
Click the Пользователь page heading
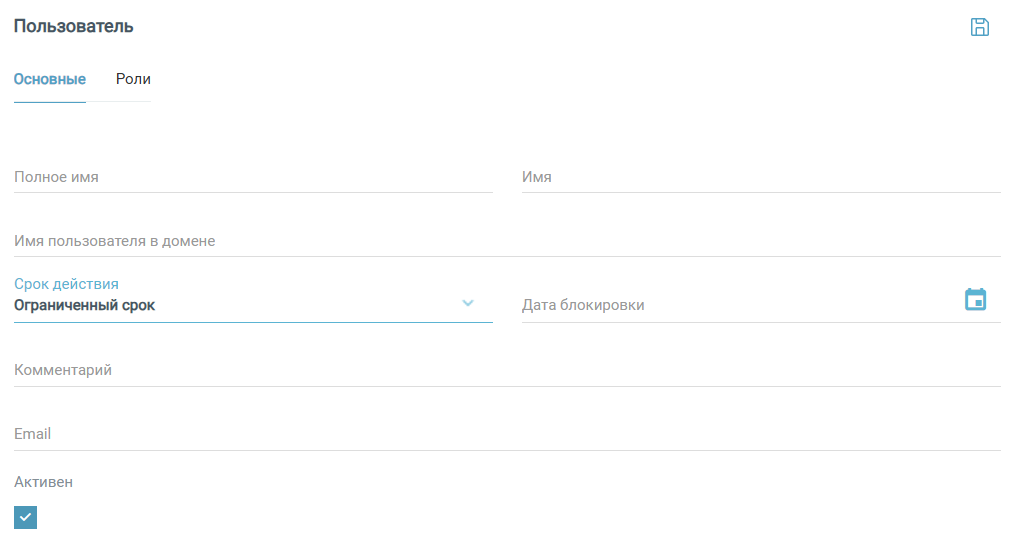point(74,27)
